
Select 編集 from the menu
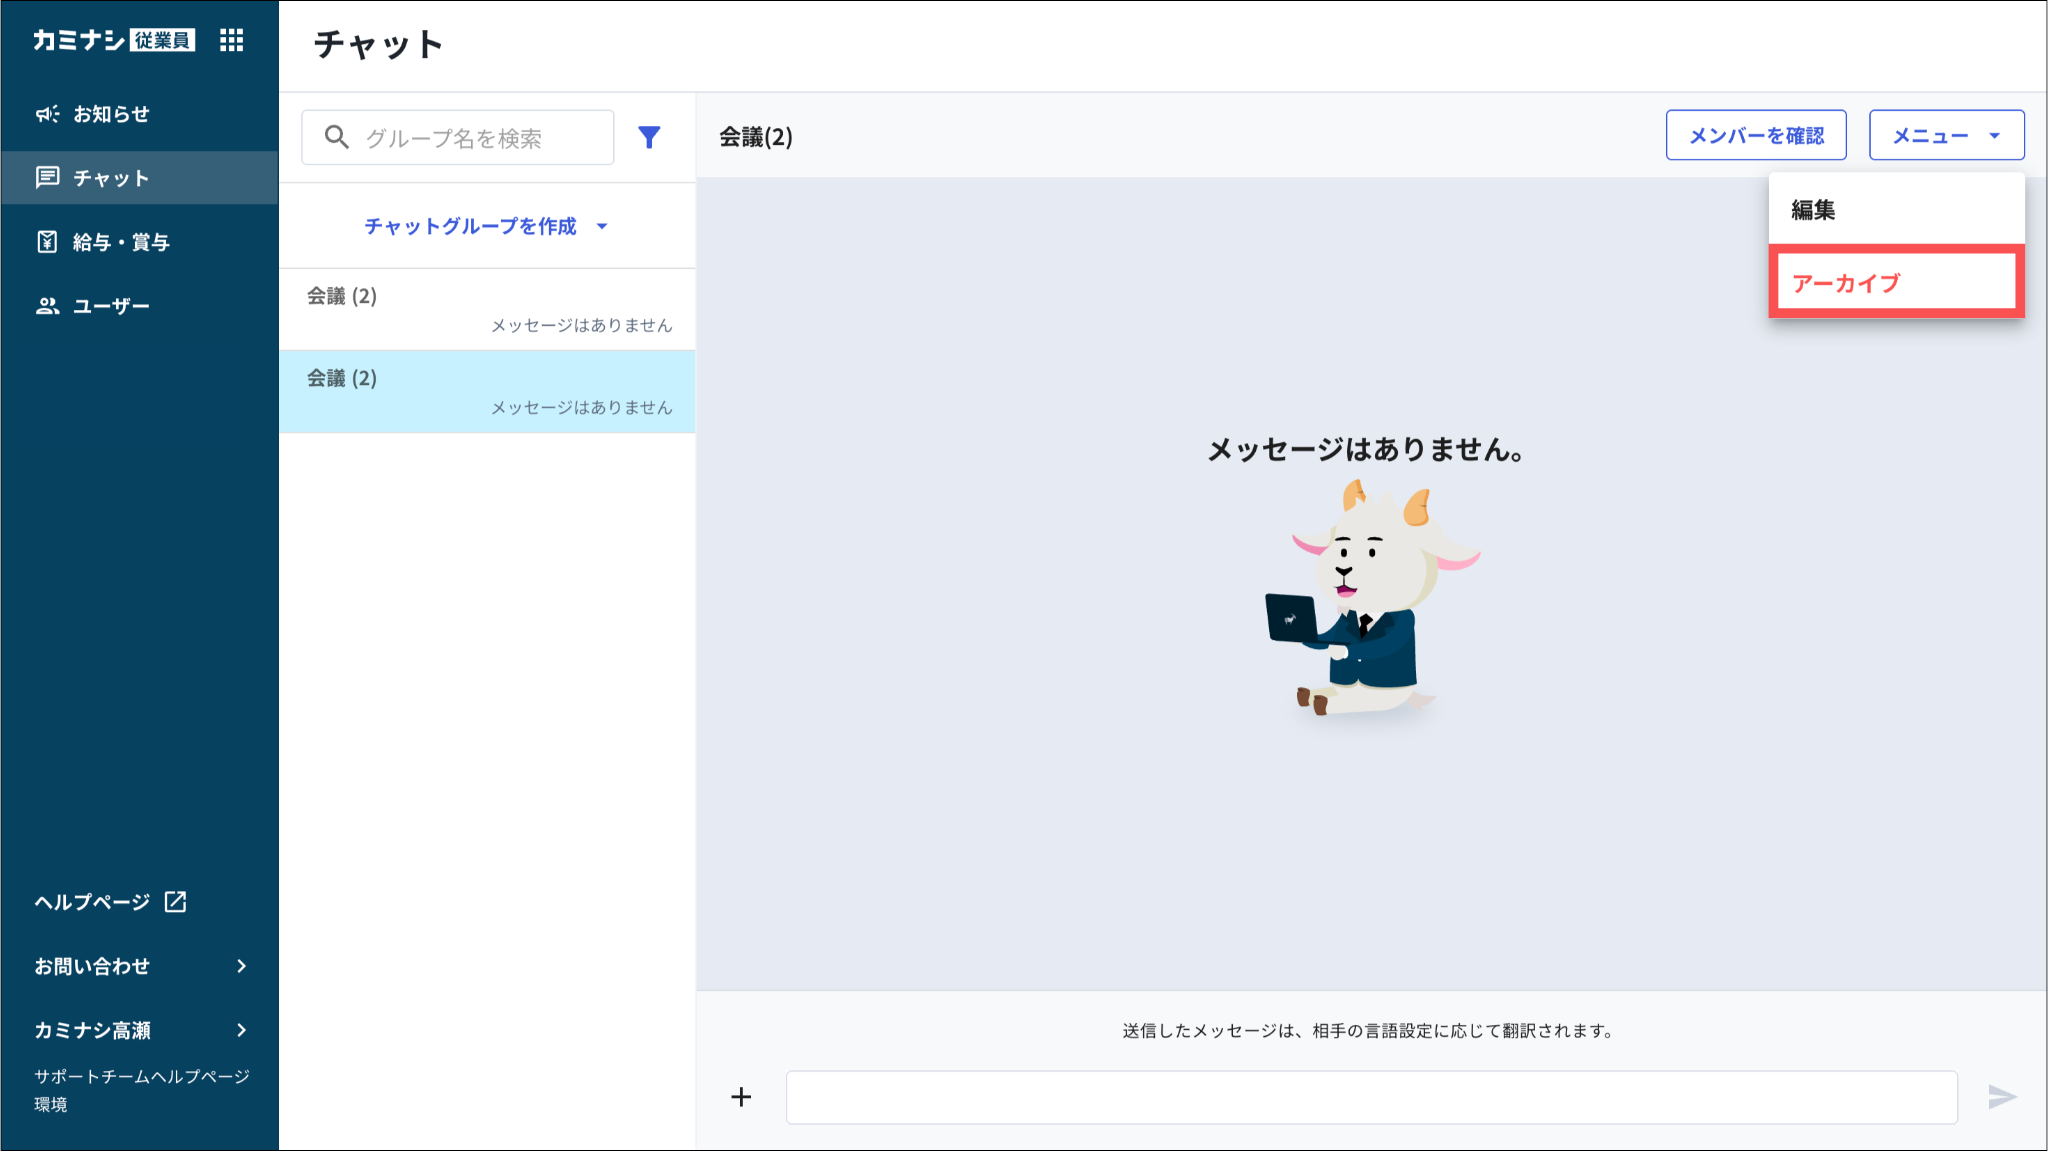tap(1813, 210)
